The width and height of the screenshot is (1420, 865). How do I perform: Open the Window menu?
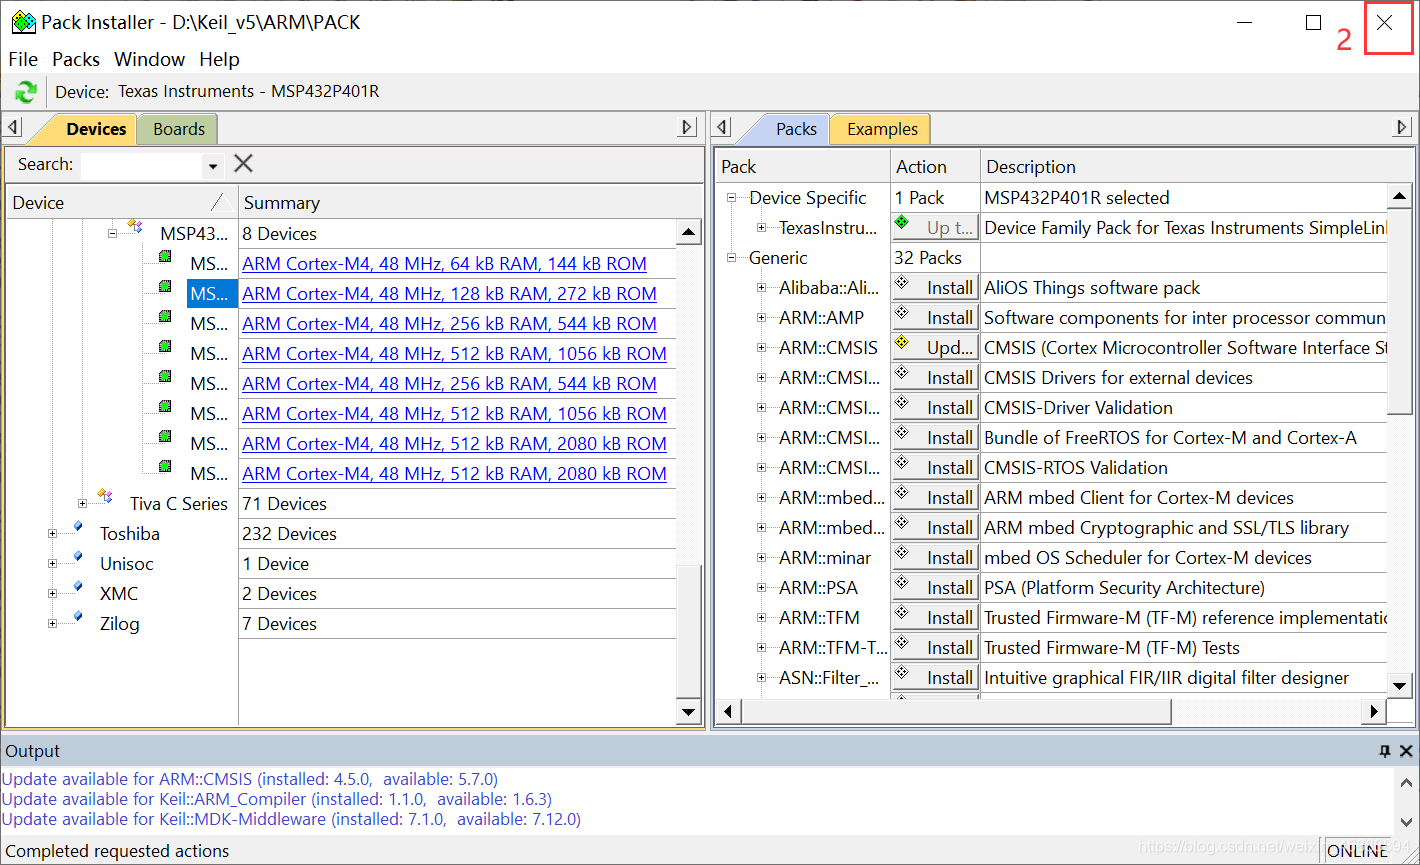click(149, 59)
